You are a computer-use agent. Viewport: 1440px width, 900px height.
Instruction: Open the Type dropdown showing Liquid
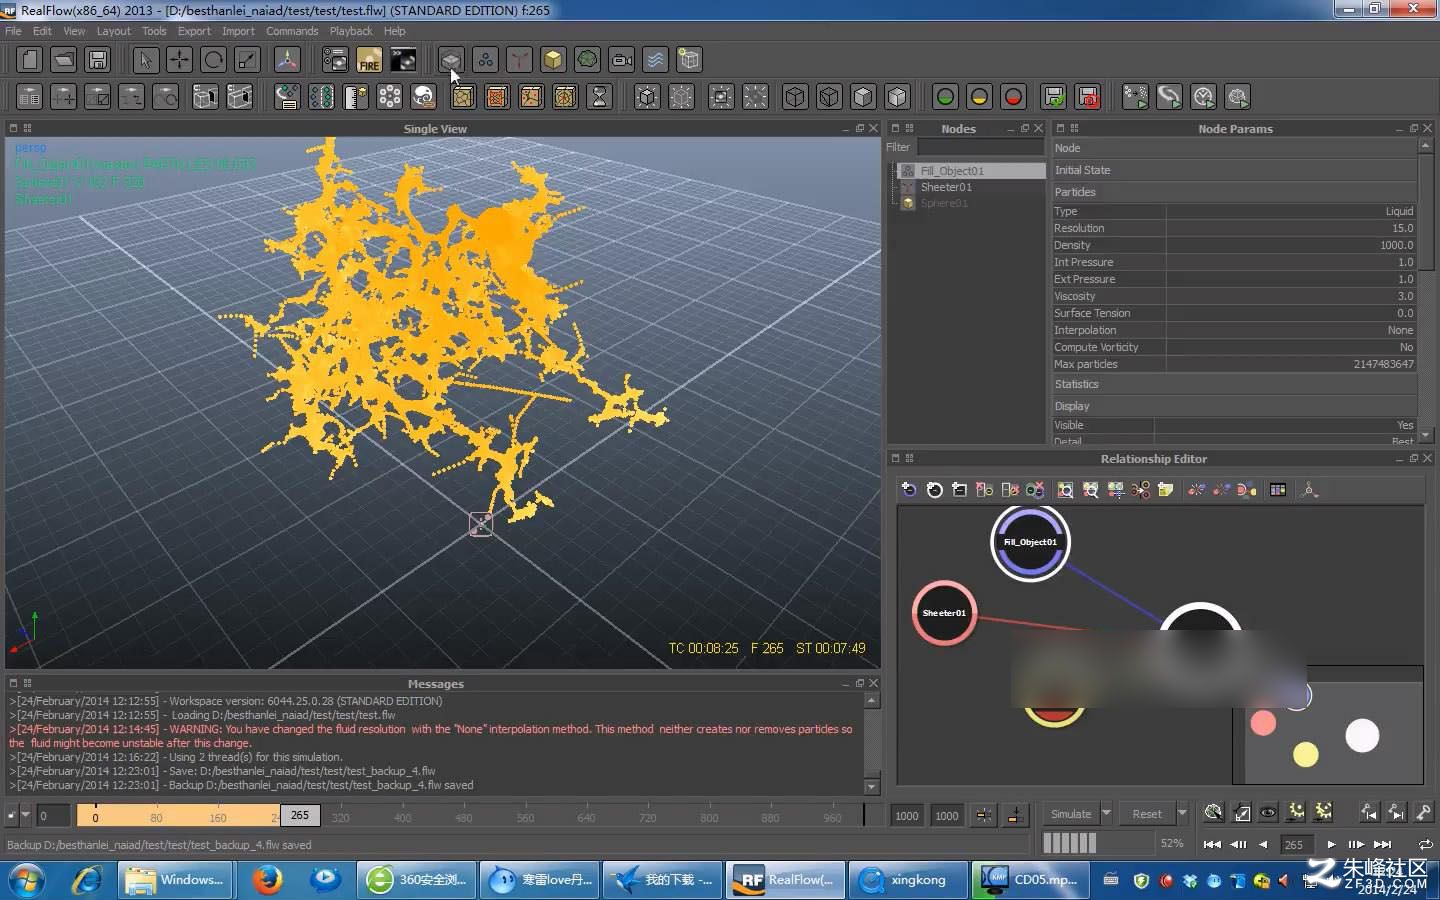[1290, 211]
